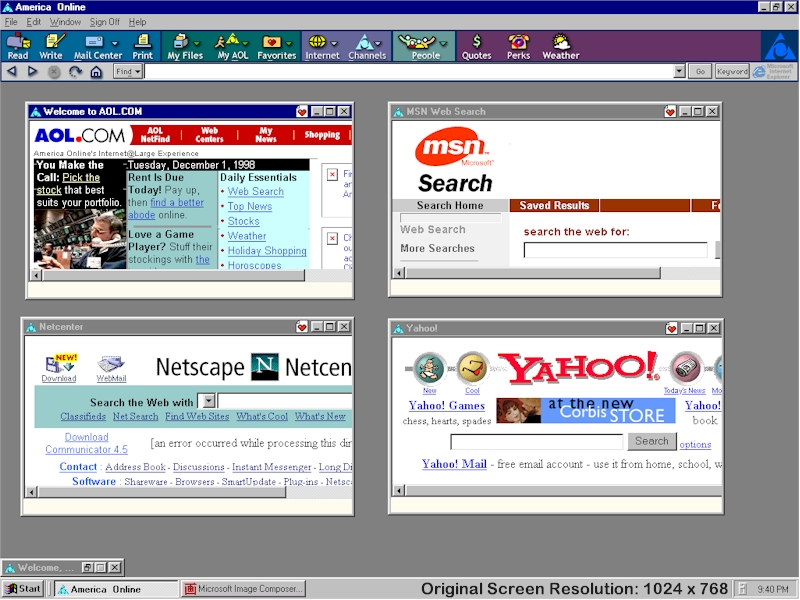Image resolution: width=800 pixels, height=600 pixels.
Task: Reload the page with the Reload icon
Action: tap(76, 72)
